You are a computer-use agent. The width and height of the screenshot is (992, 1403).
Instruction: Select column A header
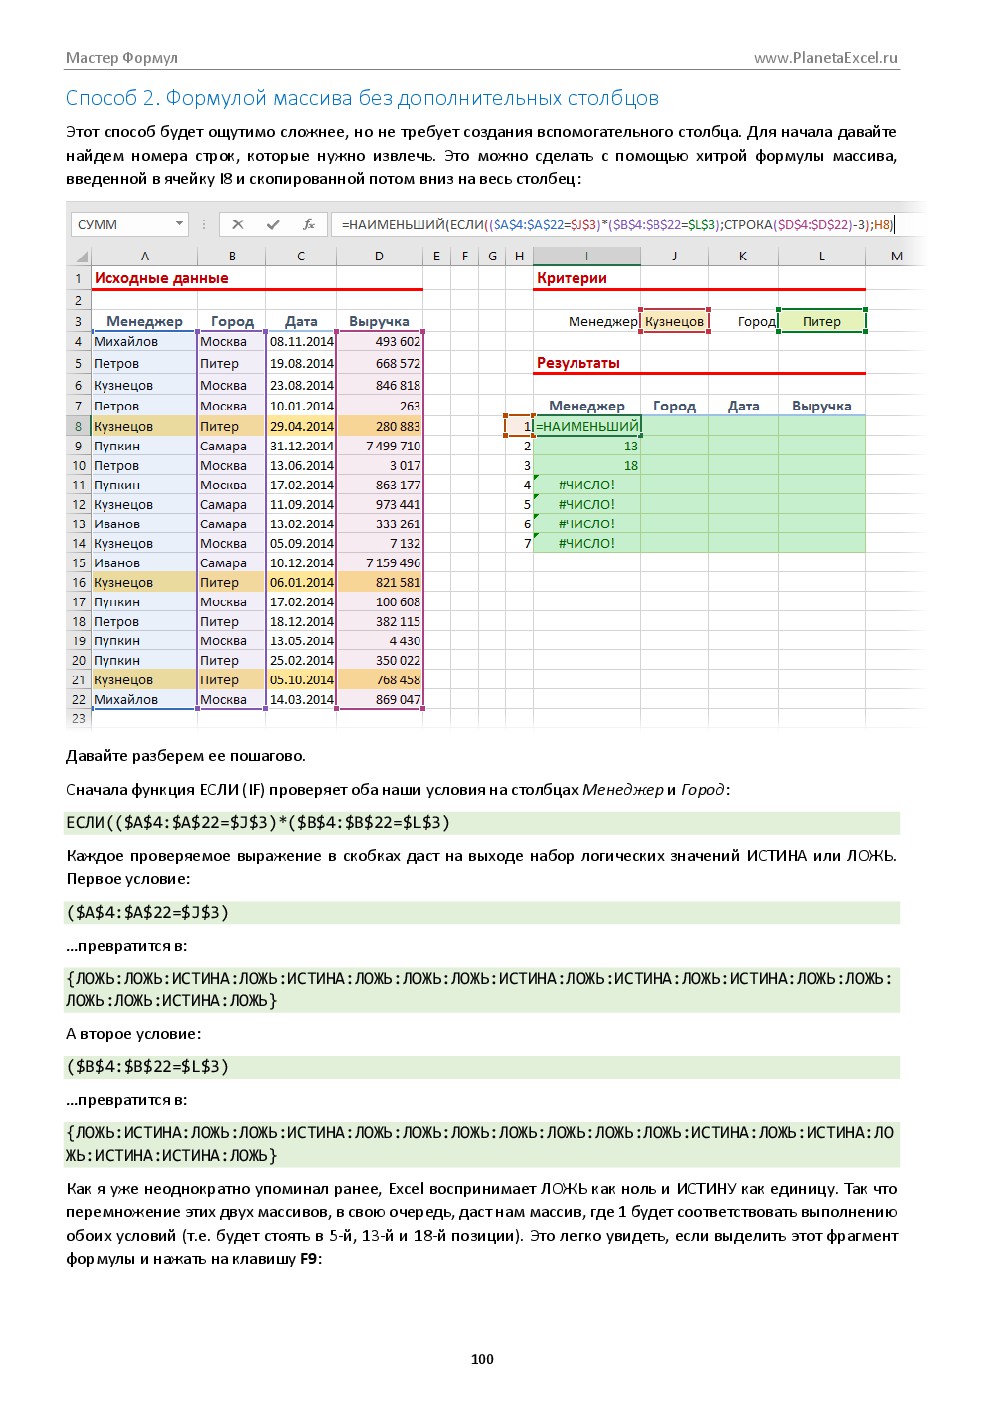pyautogui.click(x=145, y=256)
